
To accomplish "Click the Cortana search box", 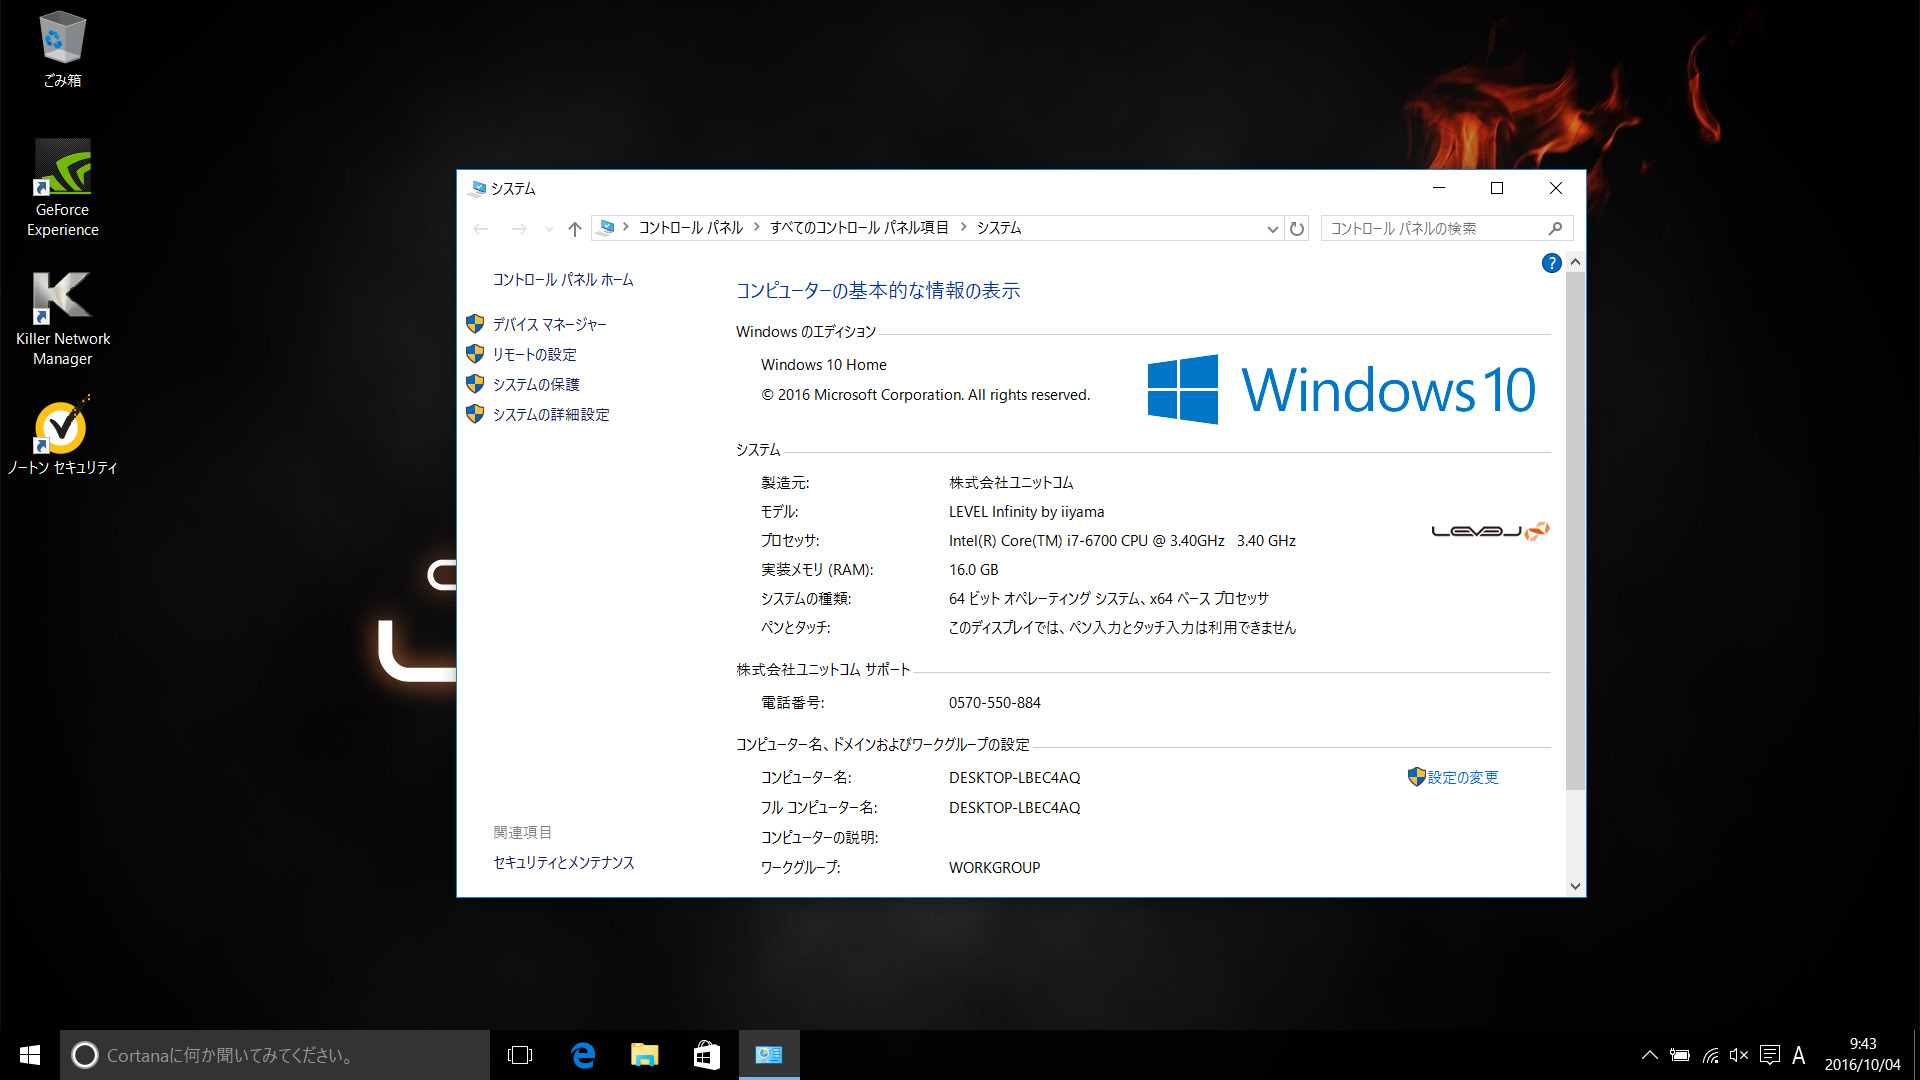I will pyautogui.click(x=275, y=1055).
